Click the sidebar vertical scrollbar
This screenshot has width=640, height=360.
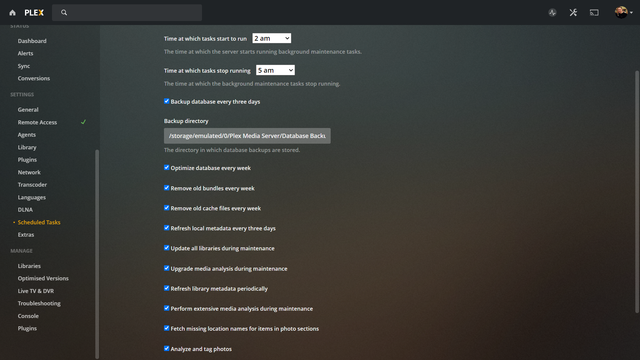click(97, 254)
